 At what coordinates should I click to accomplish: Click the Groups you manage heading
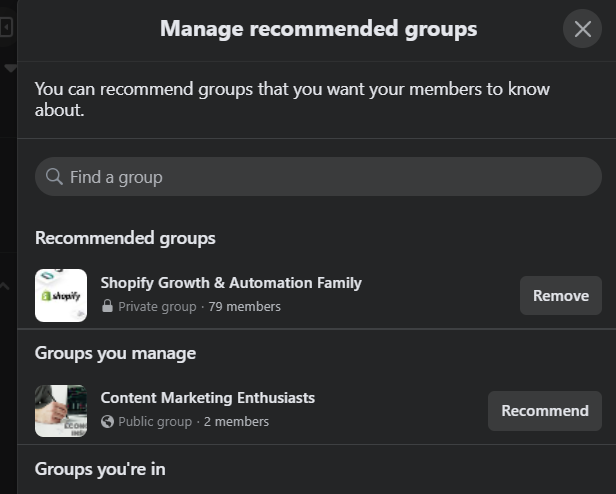point(115,353)
